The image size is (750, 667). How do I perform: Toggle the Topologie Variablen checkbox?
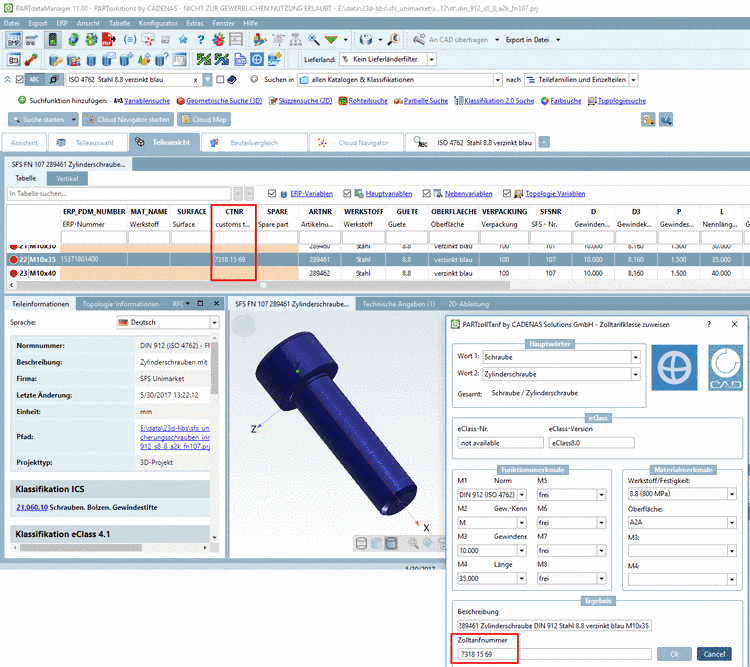pyautogui.click(x=507, y=193)
